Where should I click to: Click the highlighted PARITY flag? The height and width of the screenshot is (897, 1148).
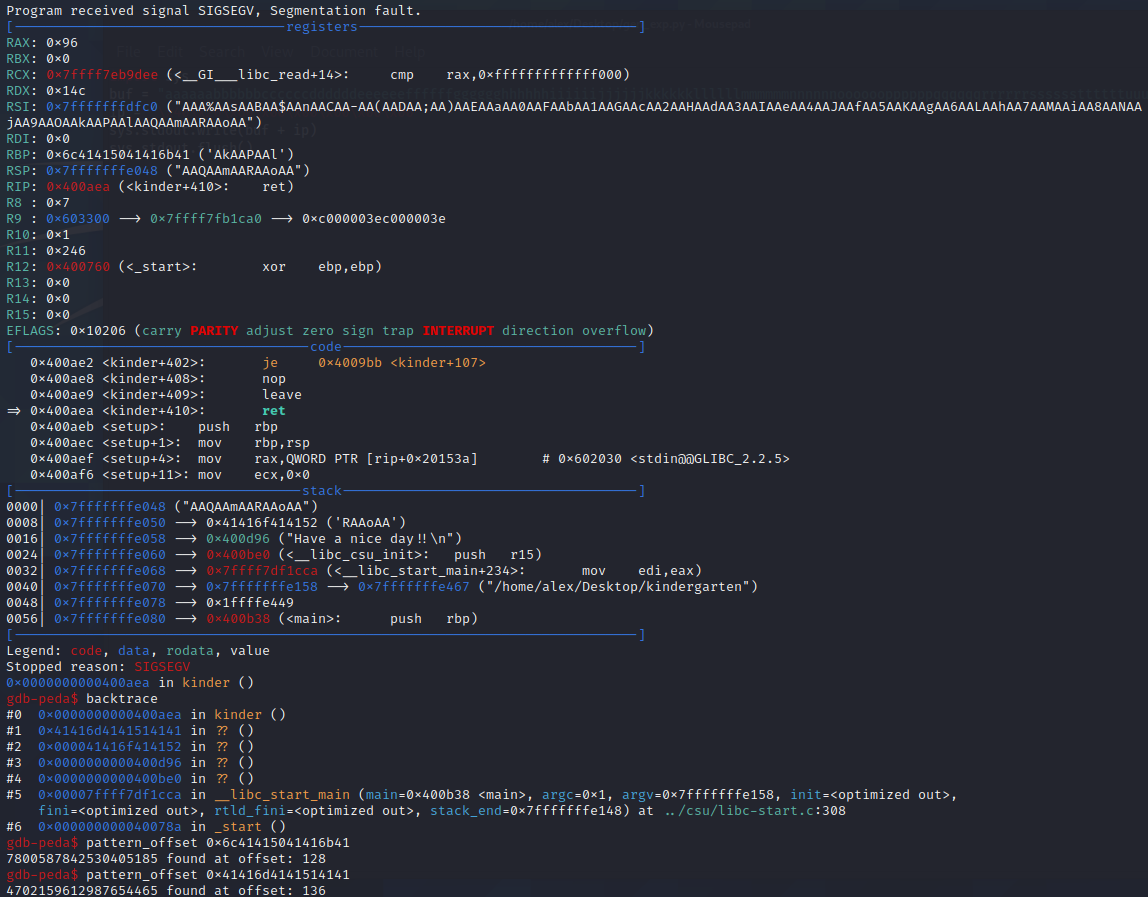coord(214,331)
